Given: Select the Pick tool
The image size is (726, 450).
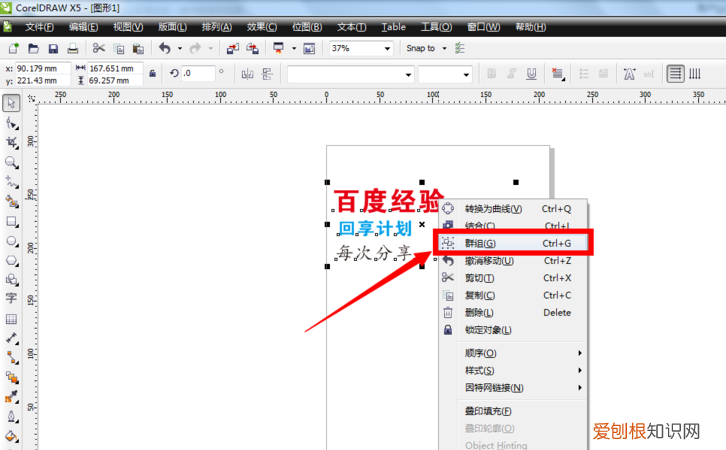Looking at the screenshot, I should coord(11,102).
